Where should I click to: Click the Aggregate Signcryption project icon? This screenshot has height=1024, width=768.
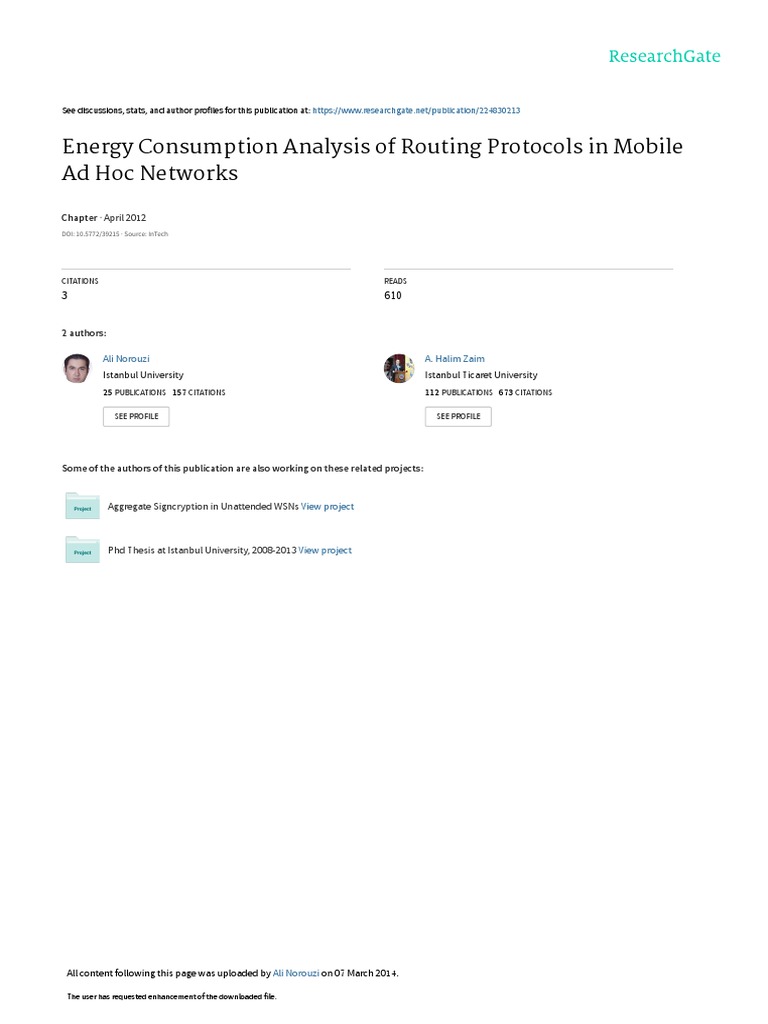82,506
